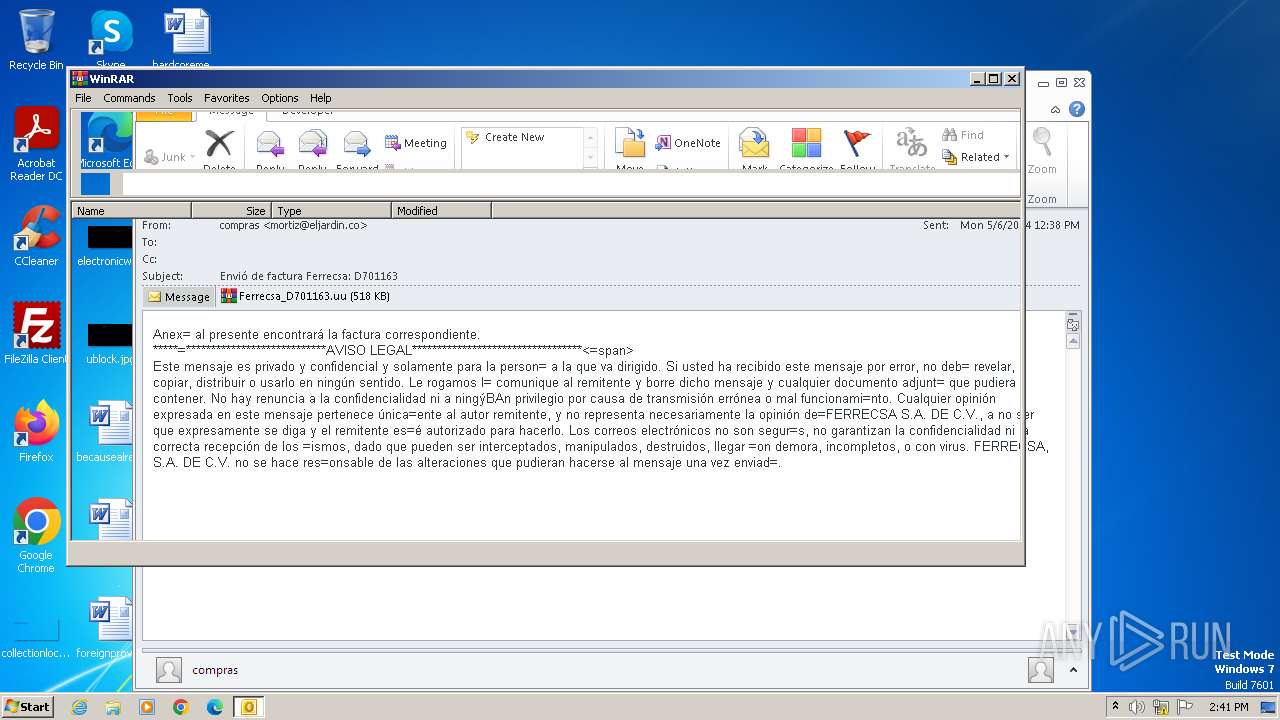Click the WinRAR address path field

pos(570,184)
